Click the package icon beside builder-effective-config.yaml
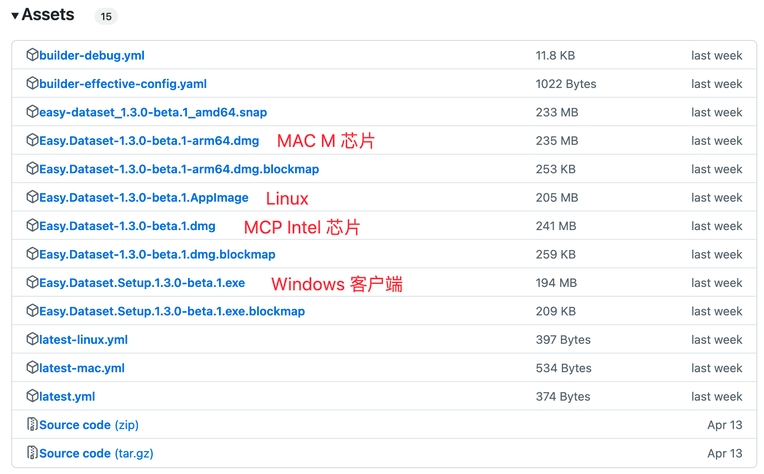764x474 pixels. [x=32, y=84]
